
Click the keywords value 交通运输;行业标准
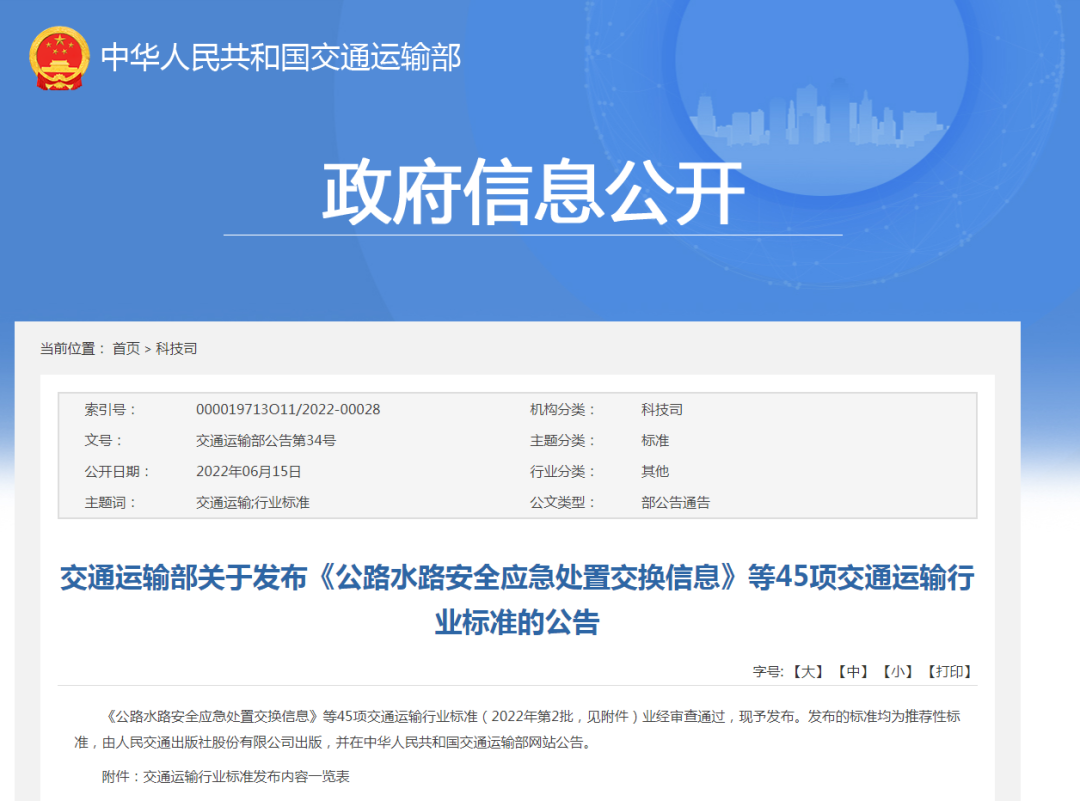tap(253, 502)
